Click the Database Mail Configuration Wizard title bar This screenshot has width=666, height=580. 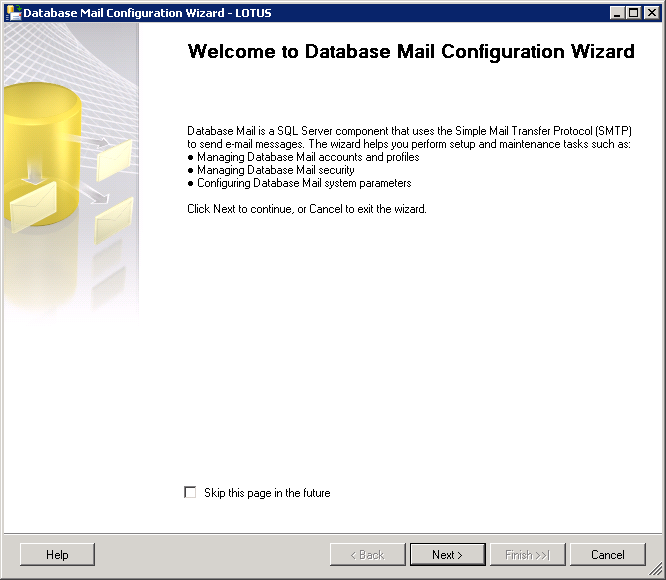[x=333, y=13]
